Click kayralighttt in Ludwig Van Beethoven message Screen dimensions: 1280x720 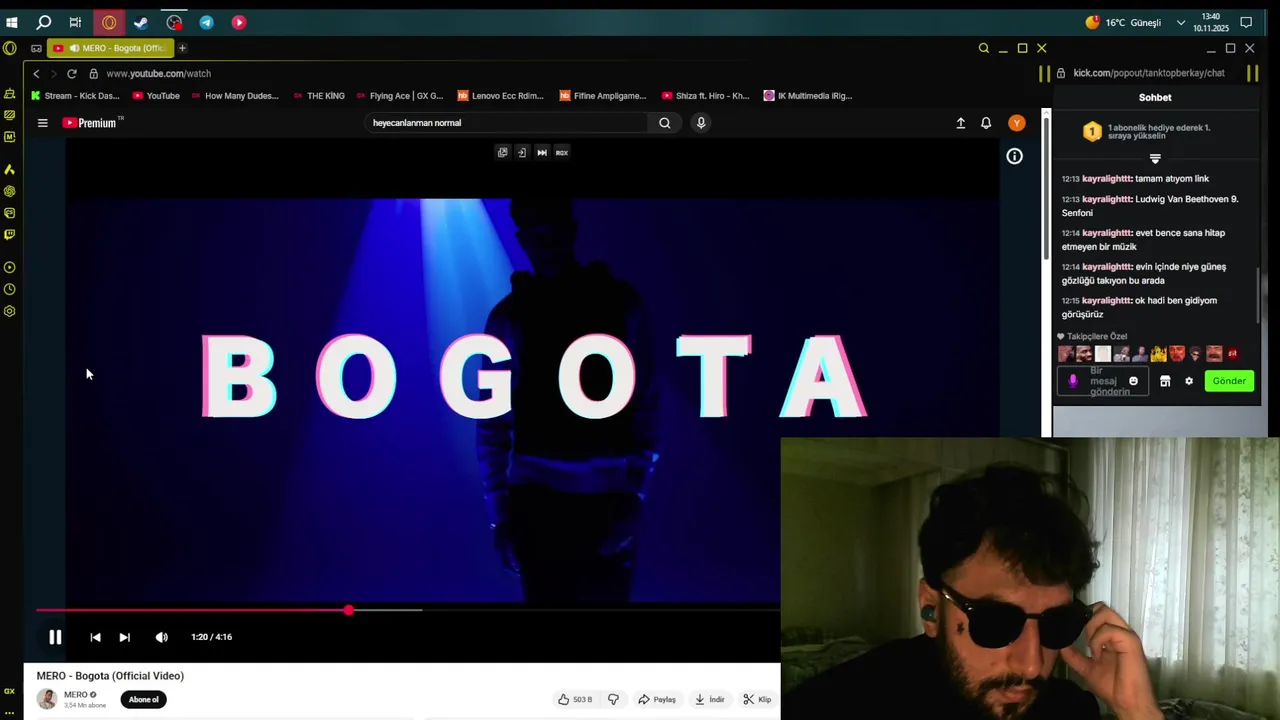[1107, 199]
